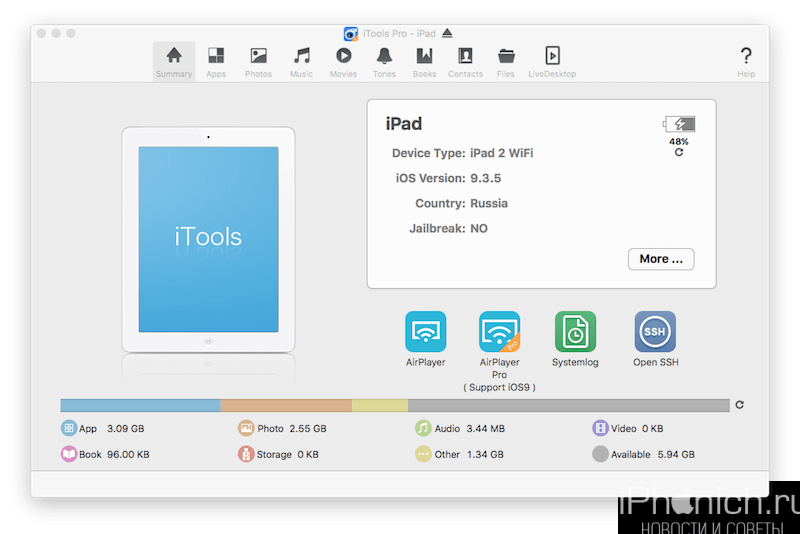Click Country value "Russia"

(489, 203)
